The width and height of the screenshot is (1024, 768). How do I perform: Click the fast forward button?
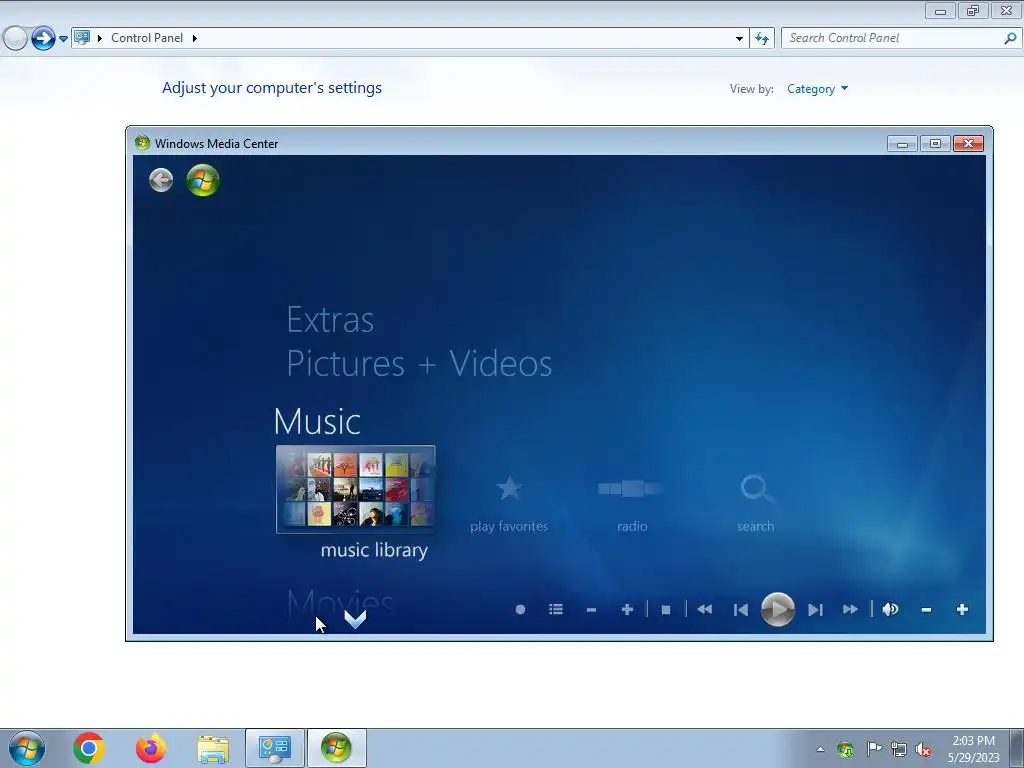point(850,609)
